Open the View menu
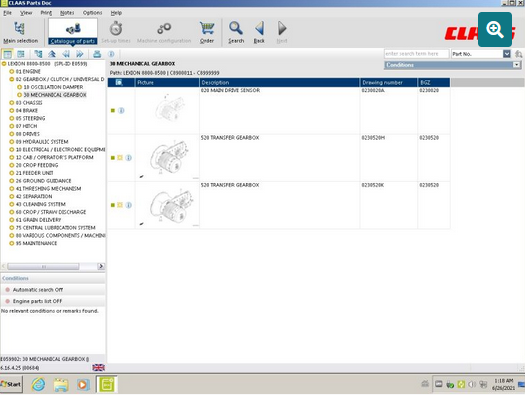The height and width of the screenshot is (395, 525). tap(26, 13)
